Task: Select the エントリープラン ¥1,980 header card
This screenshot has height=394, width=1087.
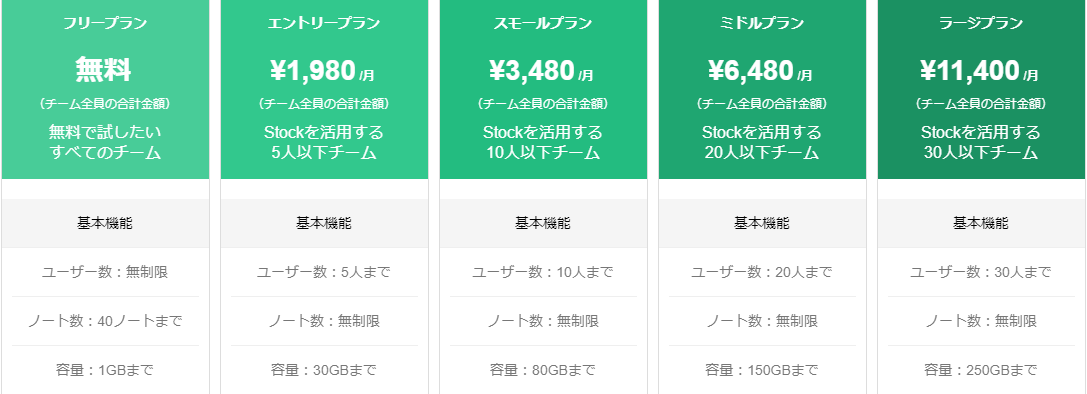Action: pos(324,89)
